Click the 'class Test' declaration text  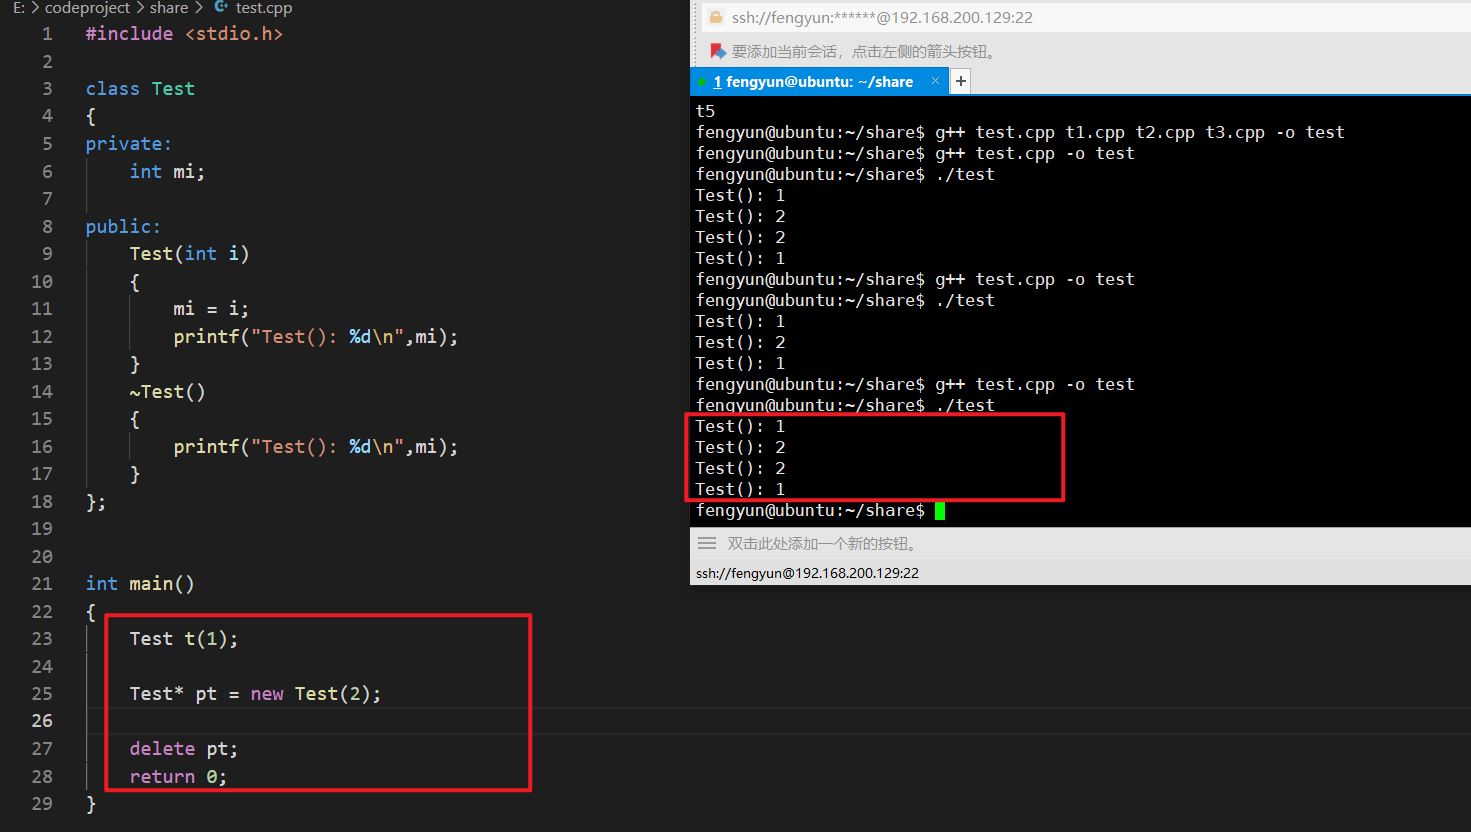[x=140, y=89]
